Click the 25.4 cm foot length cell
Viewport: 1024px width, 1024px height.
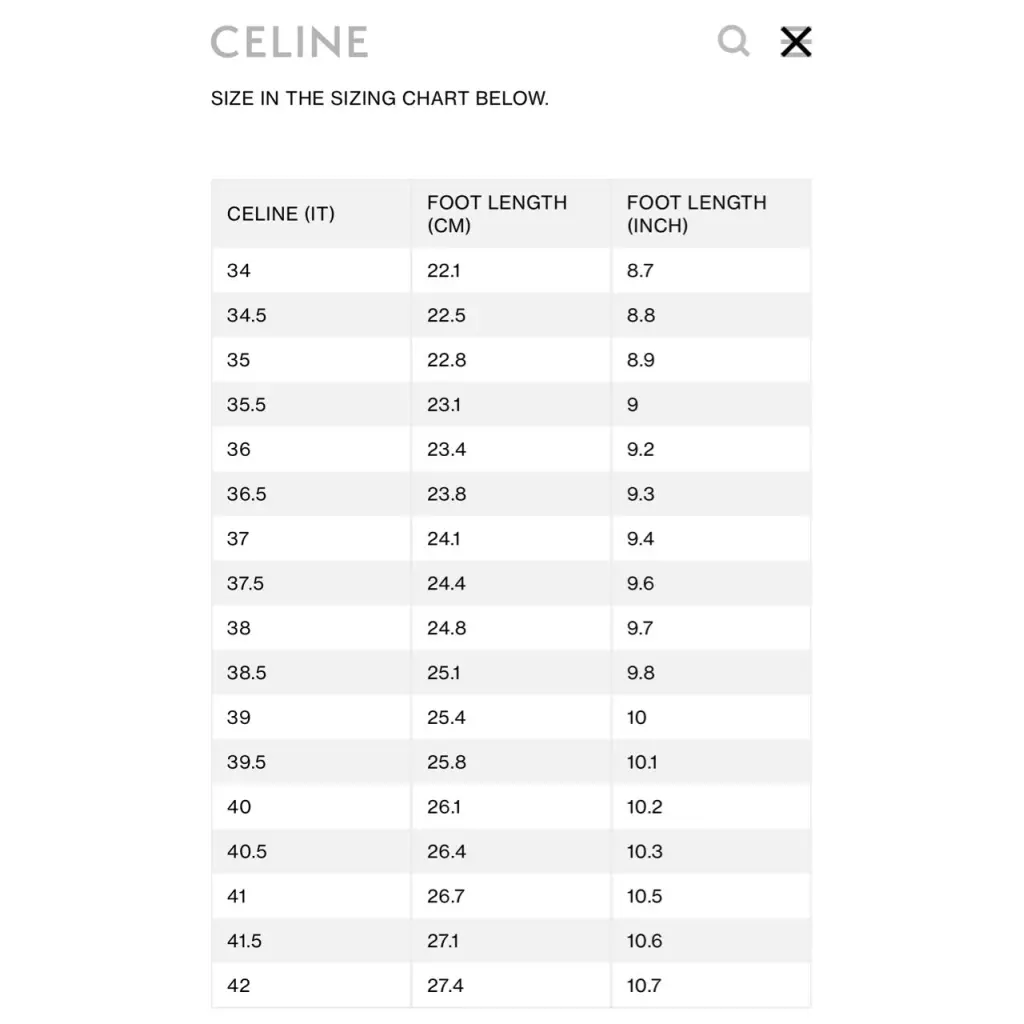pos(447,718)
